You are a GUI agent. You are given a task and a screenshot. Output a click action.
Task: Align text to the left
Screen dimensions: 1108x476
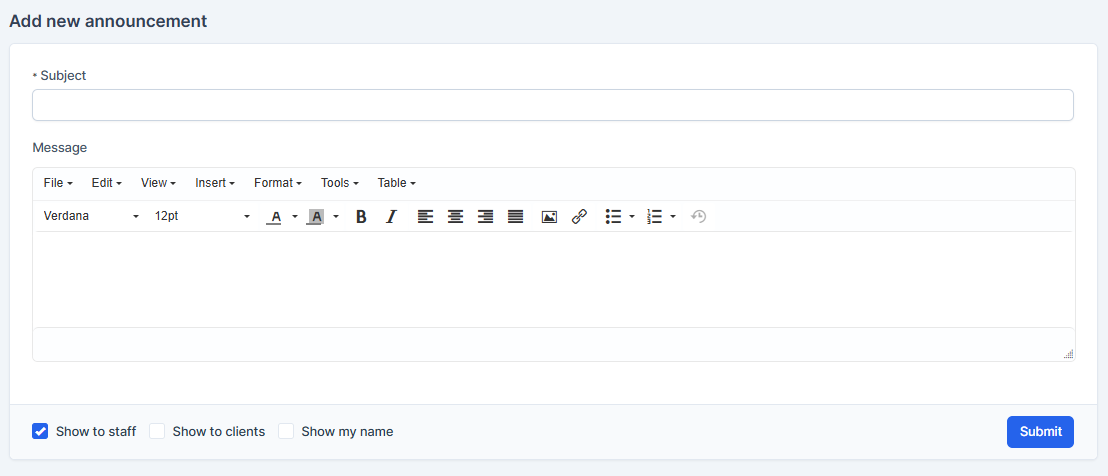[425, 216]
